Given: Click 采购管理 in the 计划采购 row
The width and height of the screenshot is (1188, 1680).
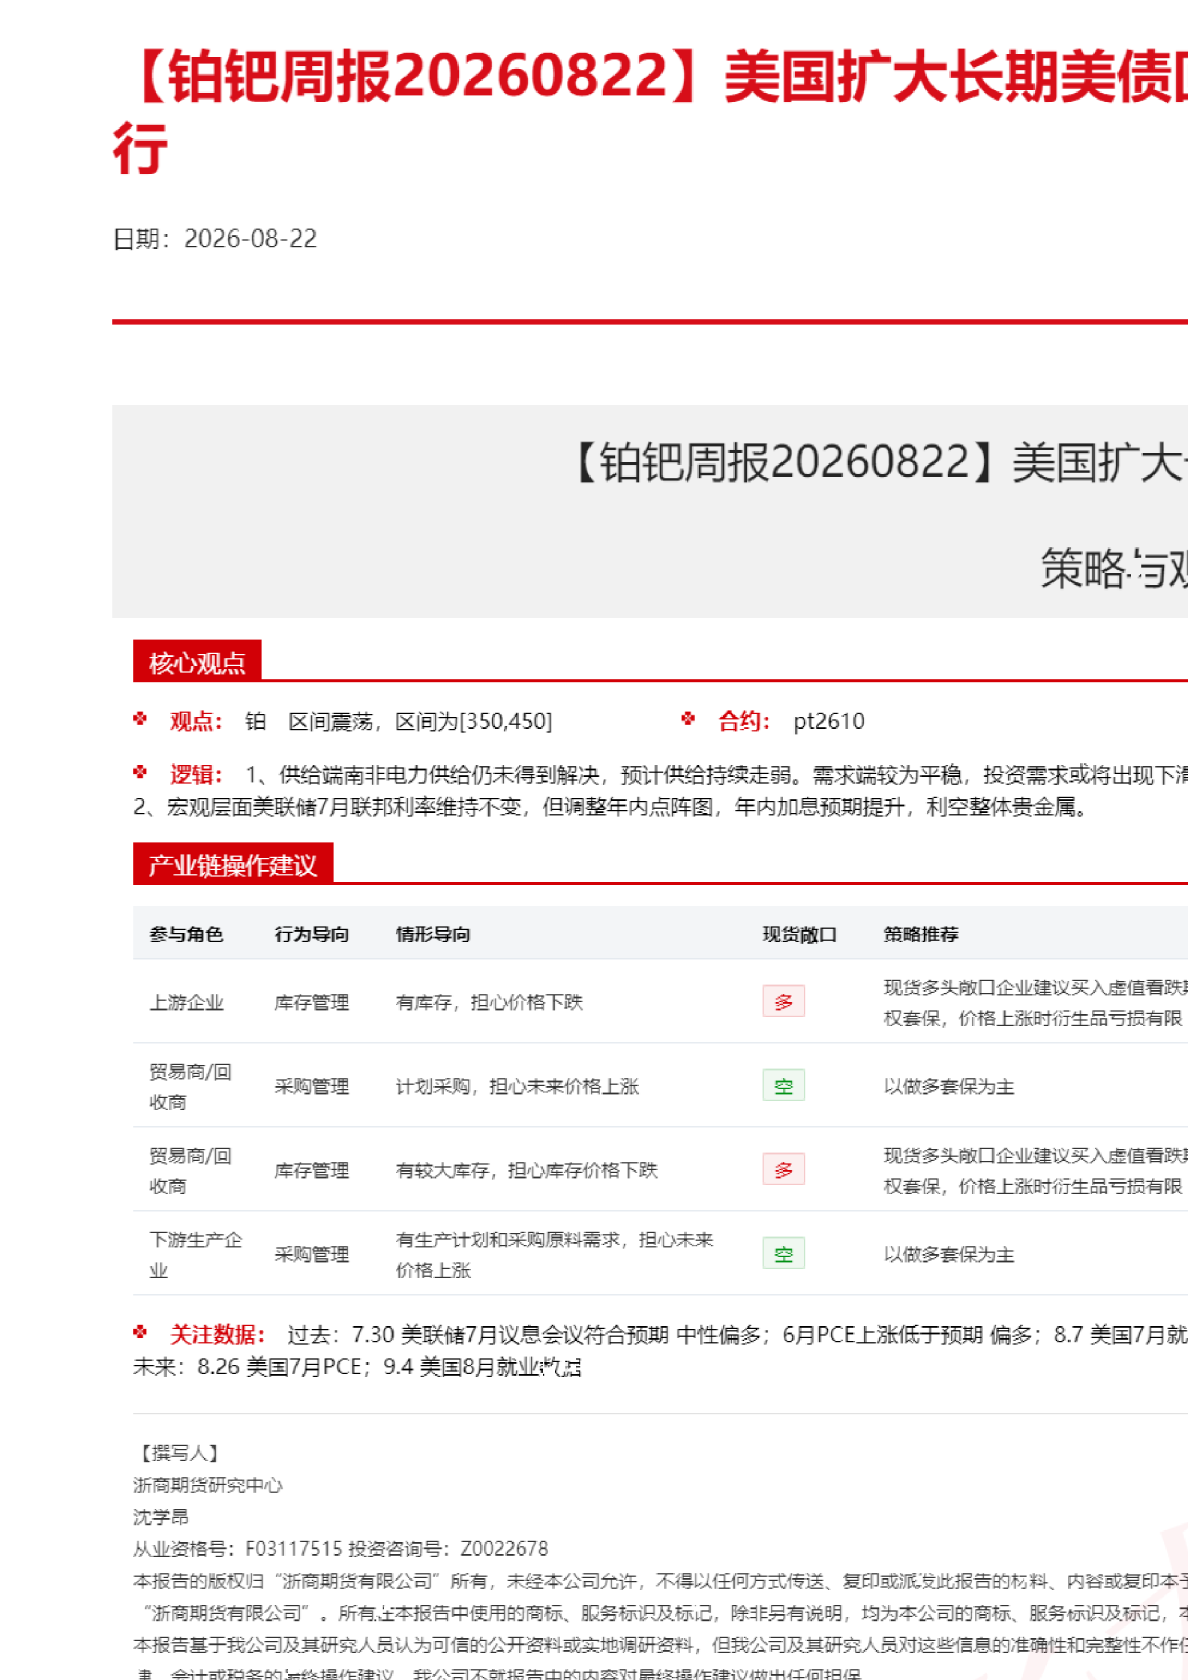Looking at the screenshot, I should [312, 1086].
